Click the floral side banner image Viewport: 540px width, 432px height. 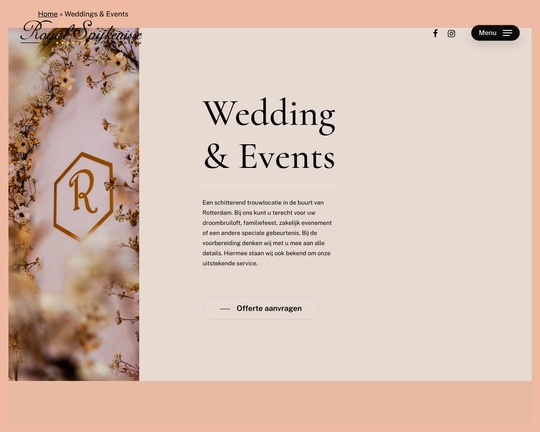tap(74, 204)
